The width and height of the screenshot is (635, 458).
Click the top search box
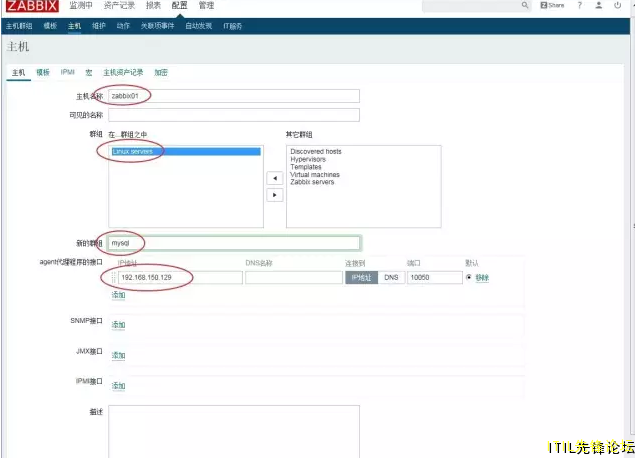coord(476,6)
